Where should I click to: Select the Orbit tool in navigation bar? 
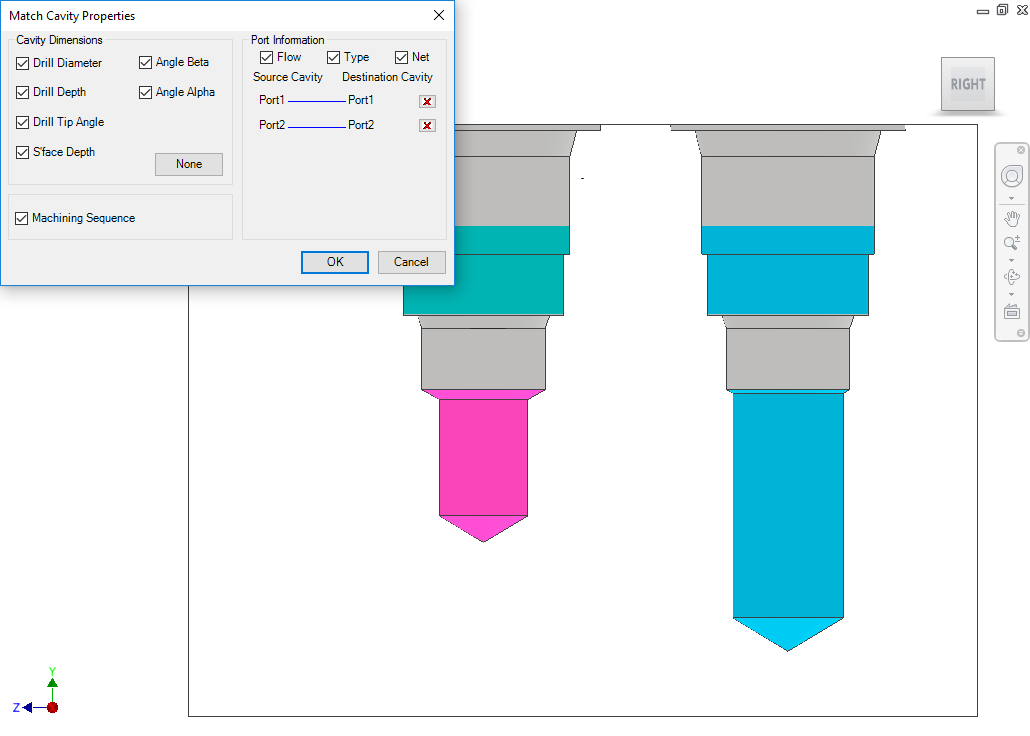tap(1011, 277)
